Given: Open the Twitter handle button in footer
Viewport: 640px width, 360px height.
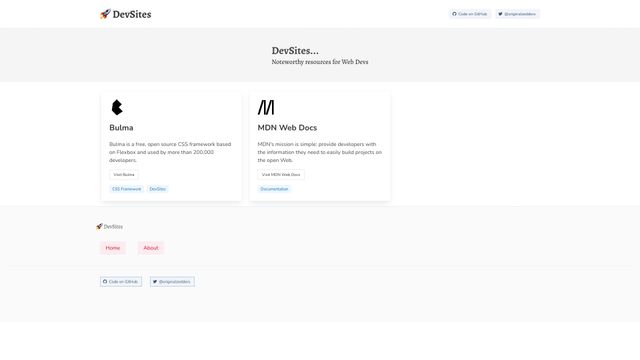Looking at the screenshot, I should pos(172,282).
